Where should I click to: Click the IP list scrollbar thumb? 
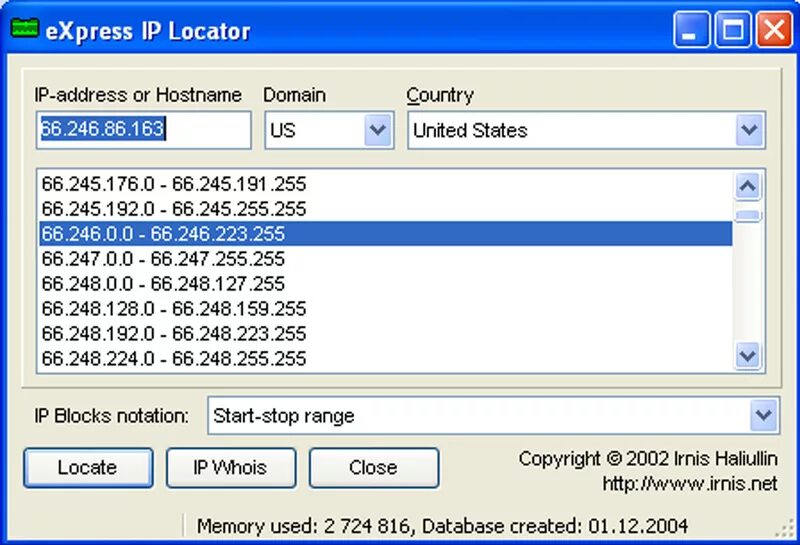(x=748, y=216)
